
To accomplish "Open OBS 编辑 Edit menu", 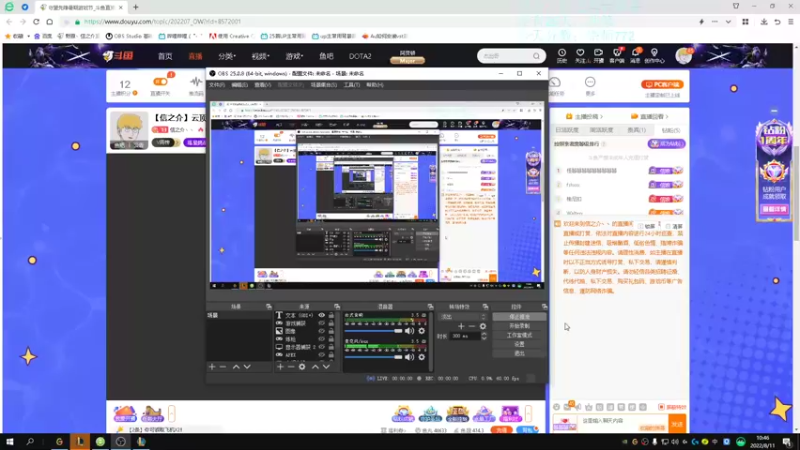I will tap(239, 85).
